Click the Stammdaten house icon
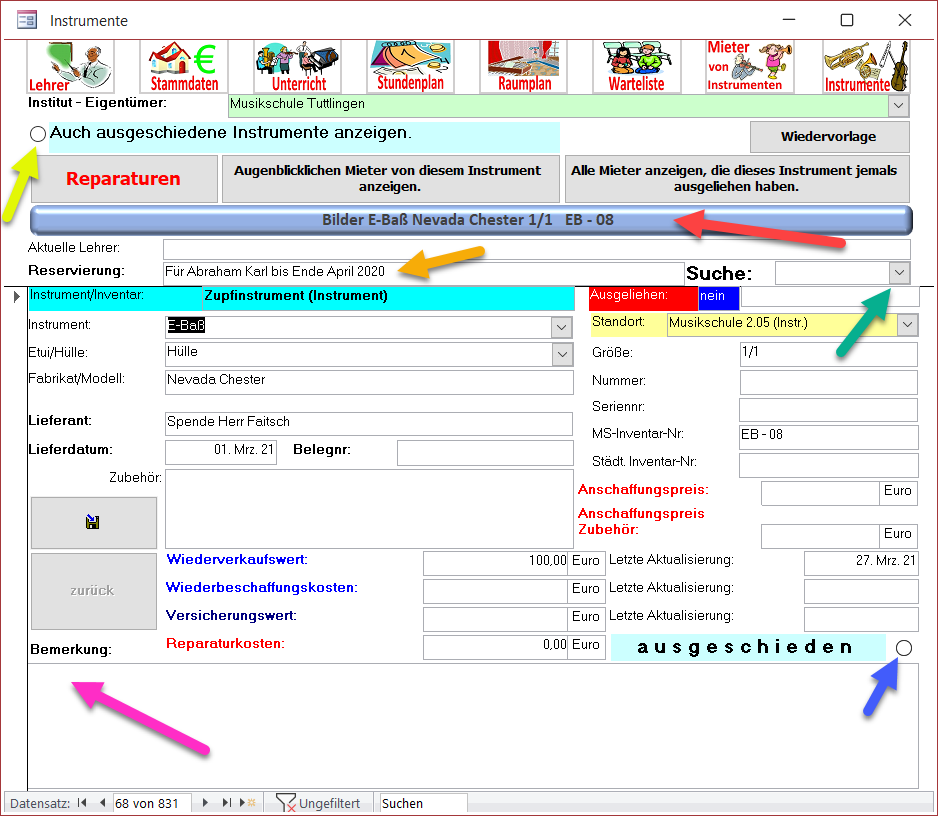The height and width of the screenshot is (816, 938). coord(184,66)
